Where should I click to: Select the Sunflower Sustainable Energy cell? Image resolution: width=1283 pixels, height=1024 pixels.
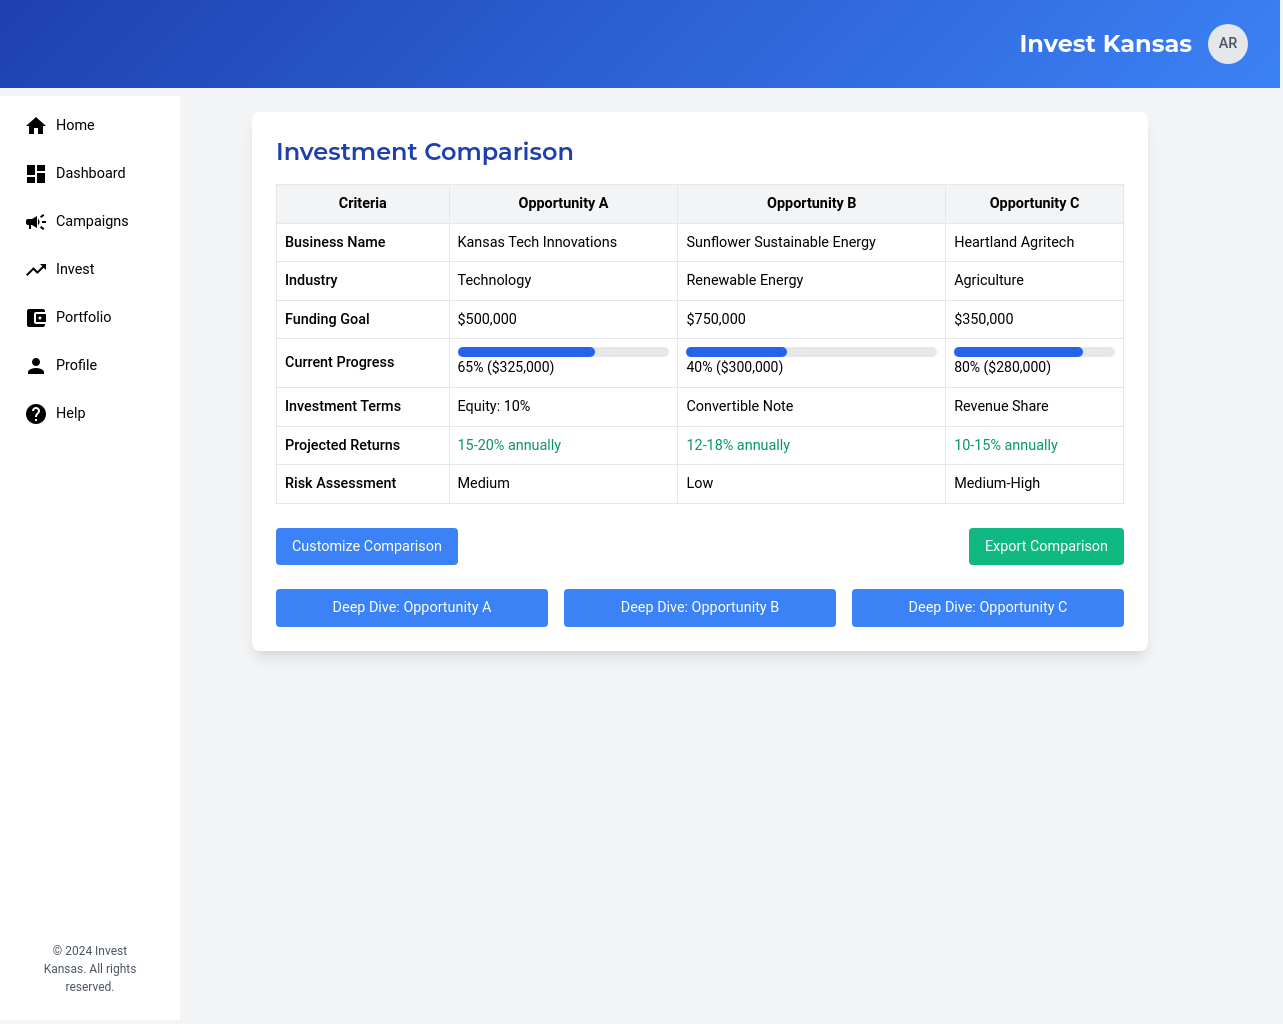[781, 242]
